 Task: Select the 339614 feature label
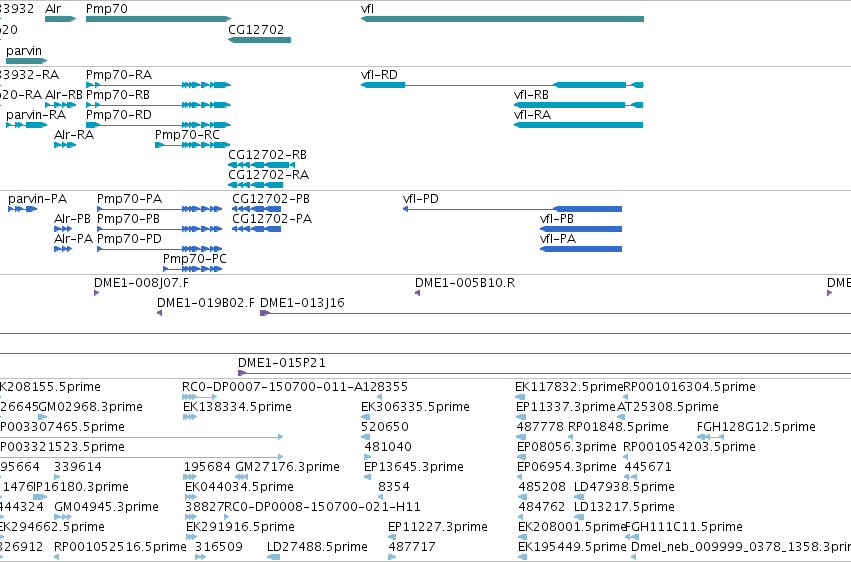click(x=78, y=467)
